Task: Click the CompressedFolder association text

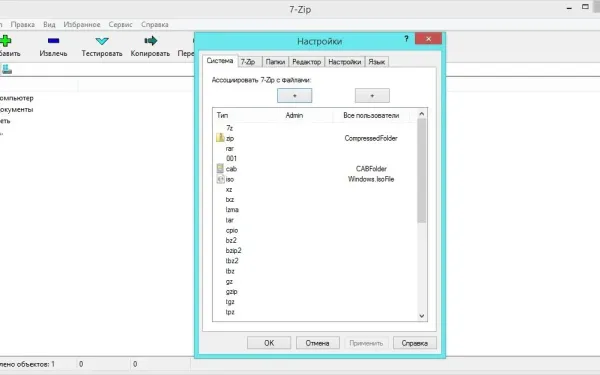Action: 371,138
